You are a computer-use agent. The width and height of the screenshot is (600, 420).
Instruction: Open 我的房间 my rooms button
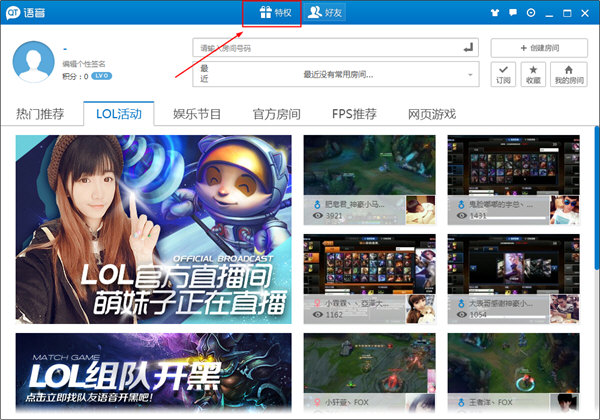(568, 73)
